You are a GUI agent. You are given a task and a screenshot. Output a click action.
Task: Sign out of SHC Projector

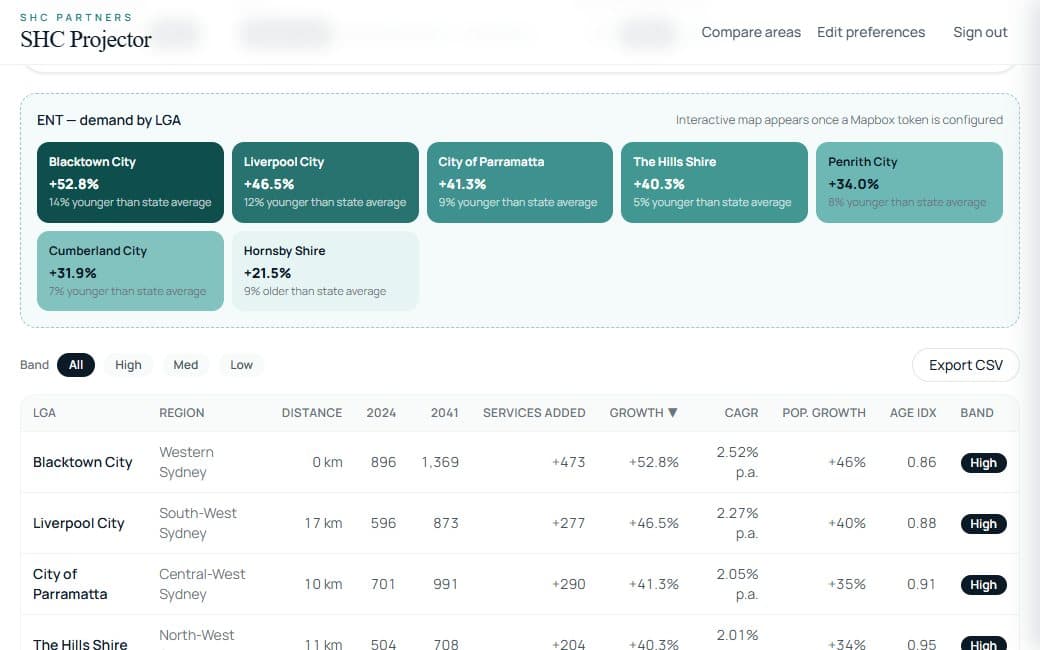pos(980,32)
